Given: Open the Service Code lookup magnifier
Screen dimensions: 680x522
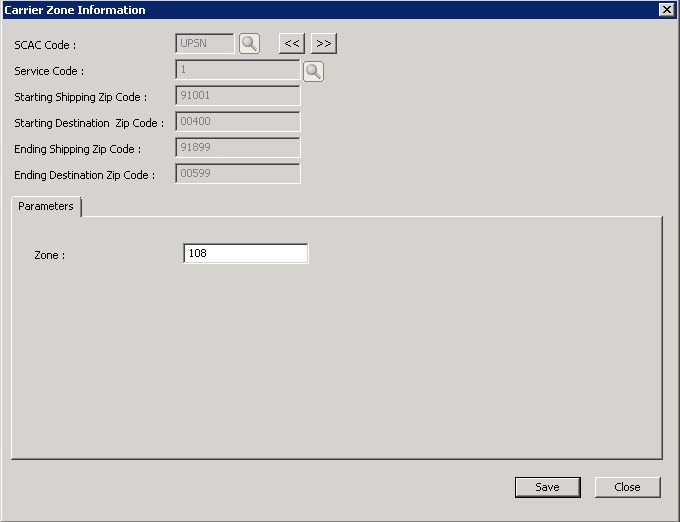Looking at the screenshot, I should (313, 71).
